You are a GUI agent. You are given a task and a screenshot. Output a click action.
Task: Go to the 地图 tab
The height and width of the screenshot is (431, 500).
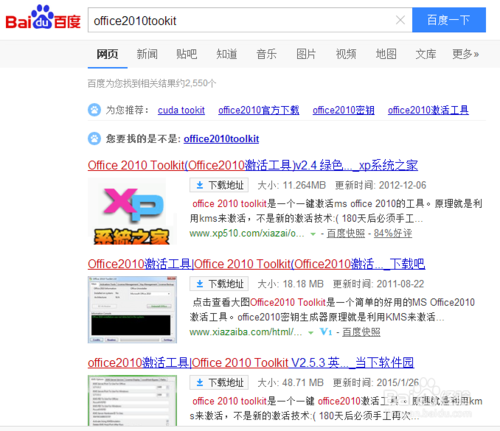(386, 54)
